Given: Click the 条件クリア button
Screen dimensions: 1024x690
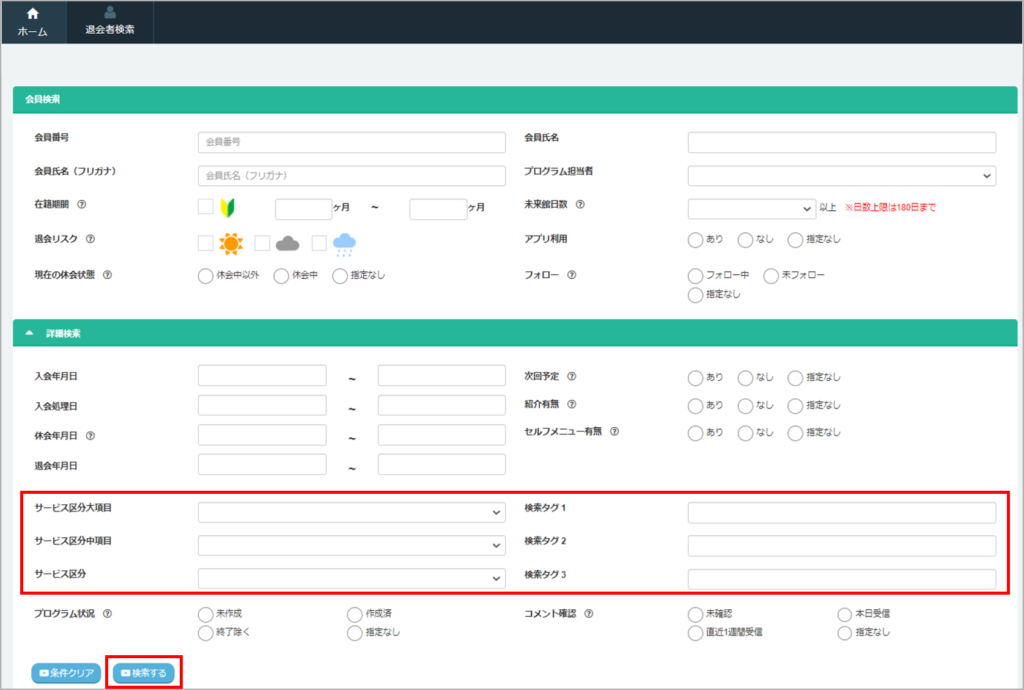Looking at the screenshot, I should click(x=67, y=673).
